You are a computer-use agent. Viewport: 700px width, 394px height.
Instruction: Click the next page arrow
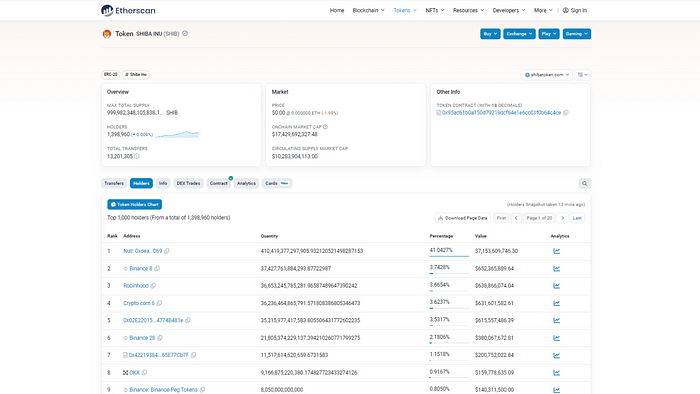[562, 218]
